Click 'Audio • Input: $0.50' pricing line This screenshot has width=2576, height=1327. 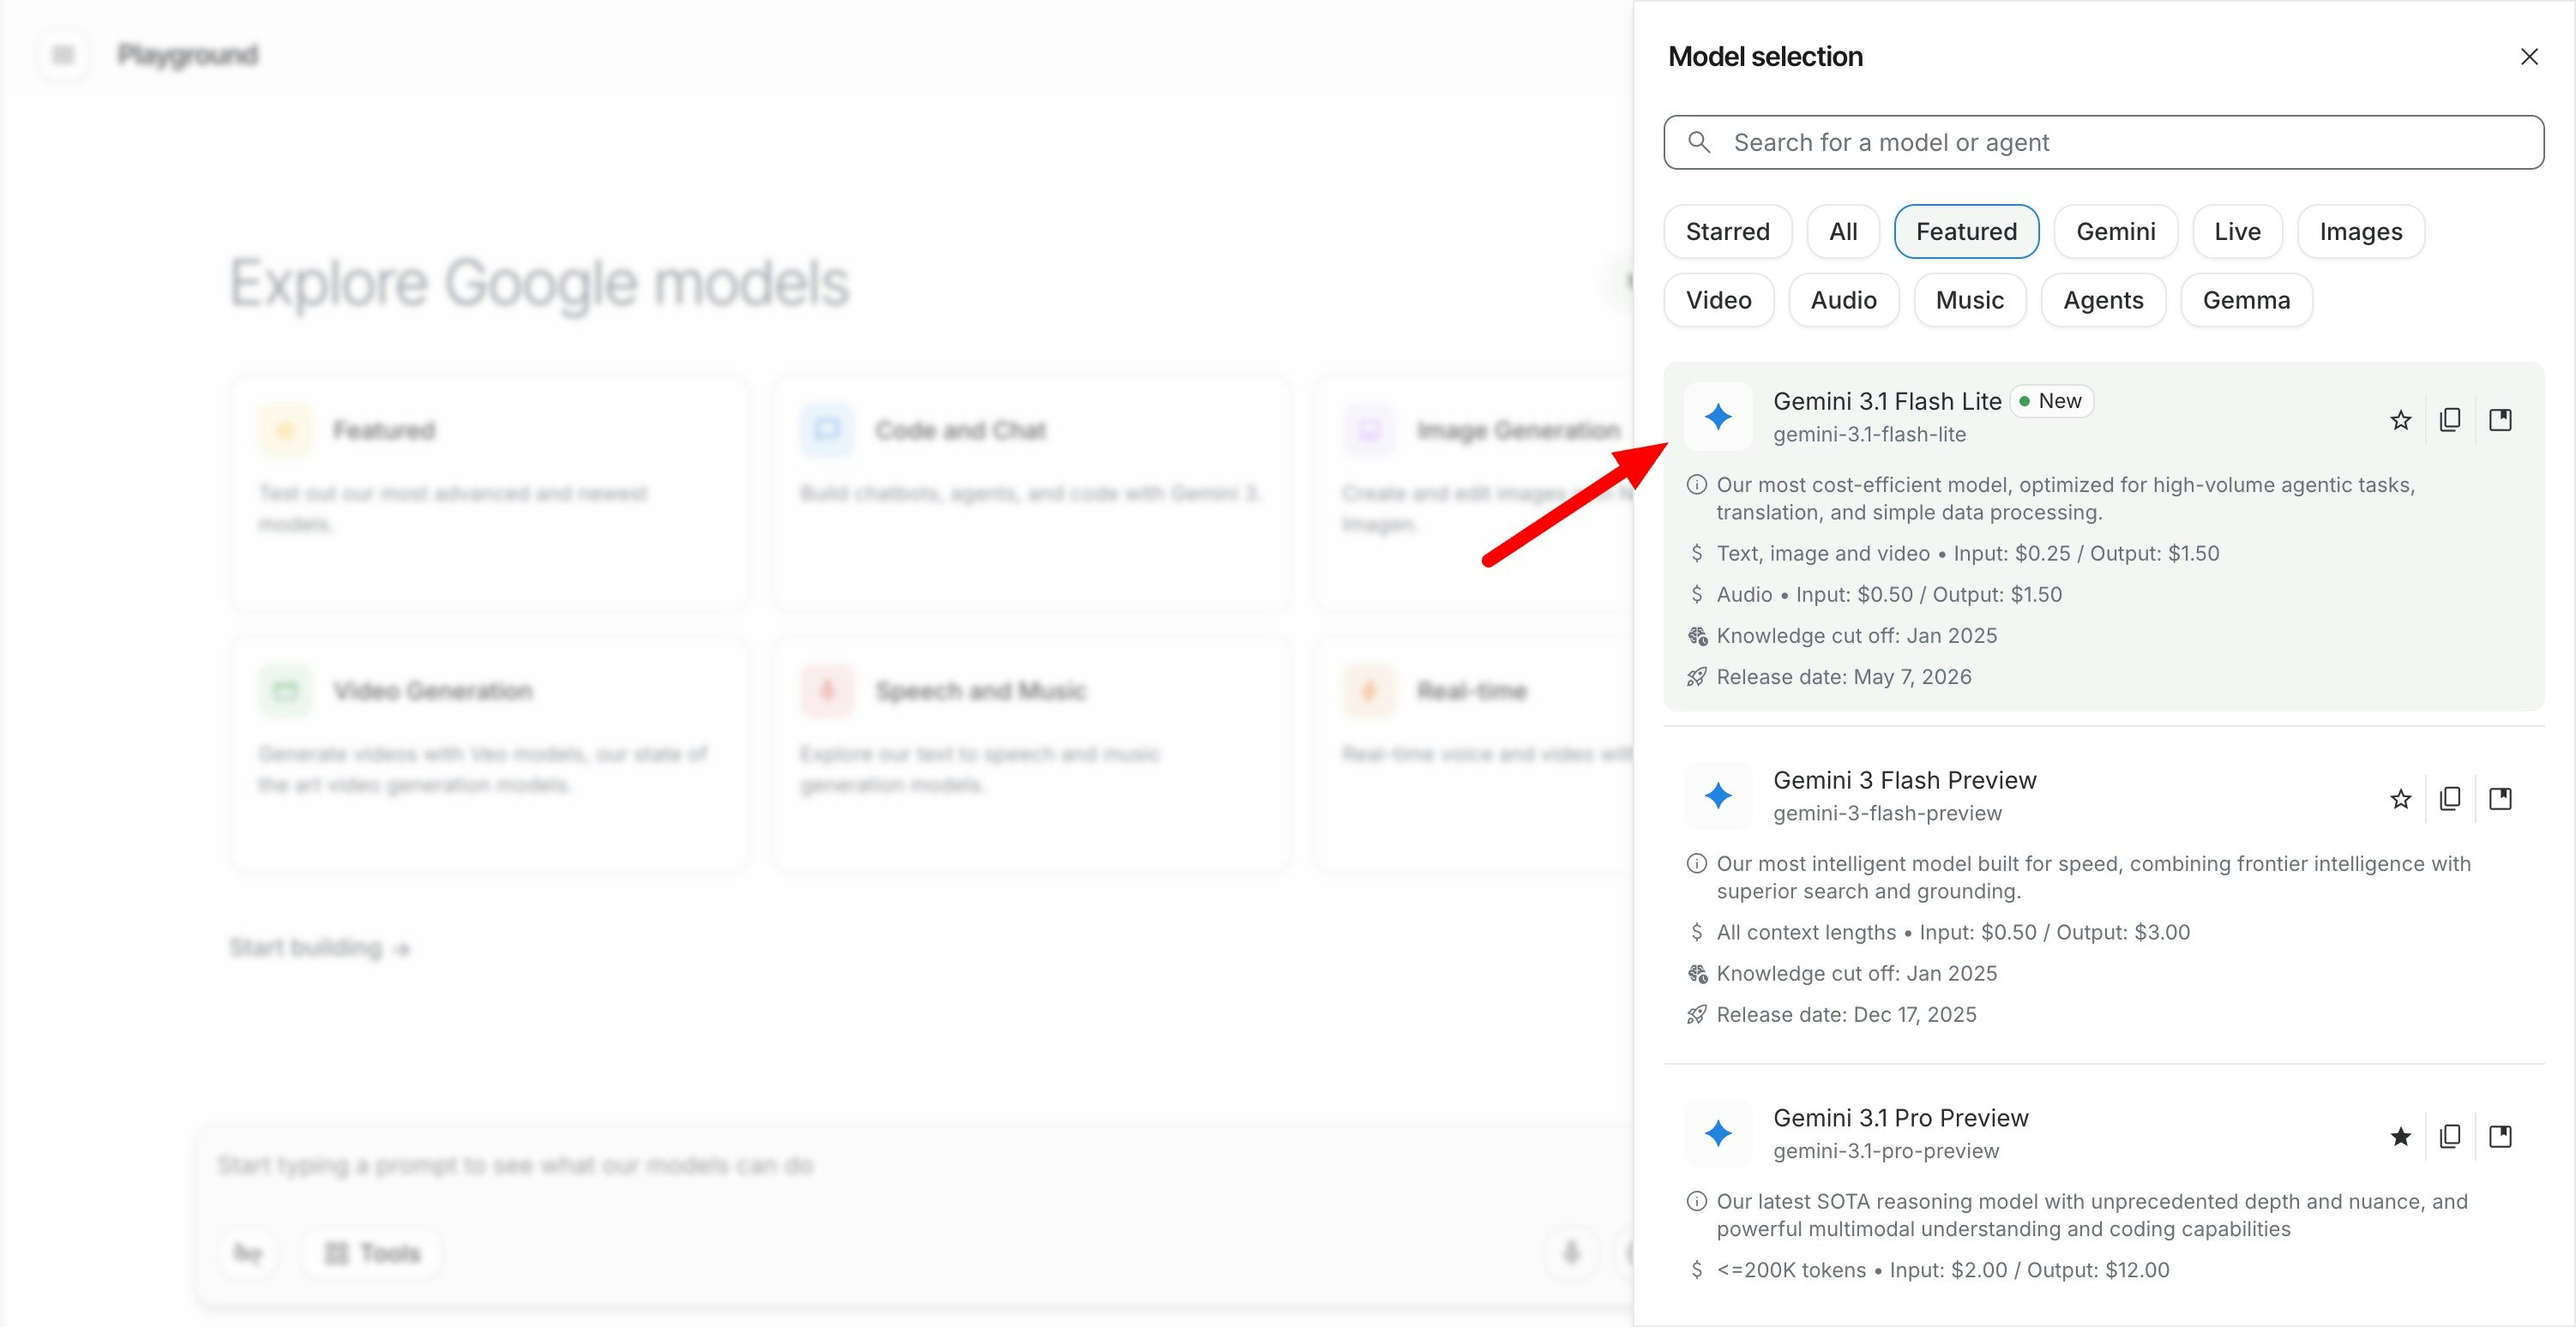coord(1889,594)
